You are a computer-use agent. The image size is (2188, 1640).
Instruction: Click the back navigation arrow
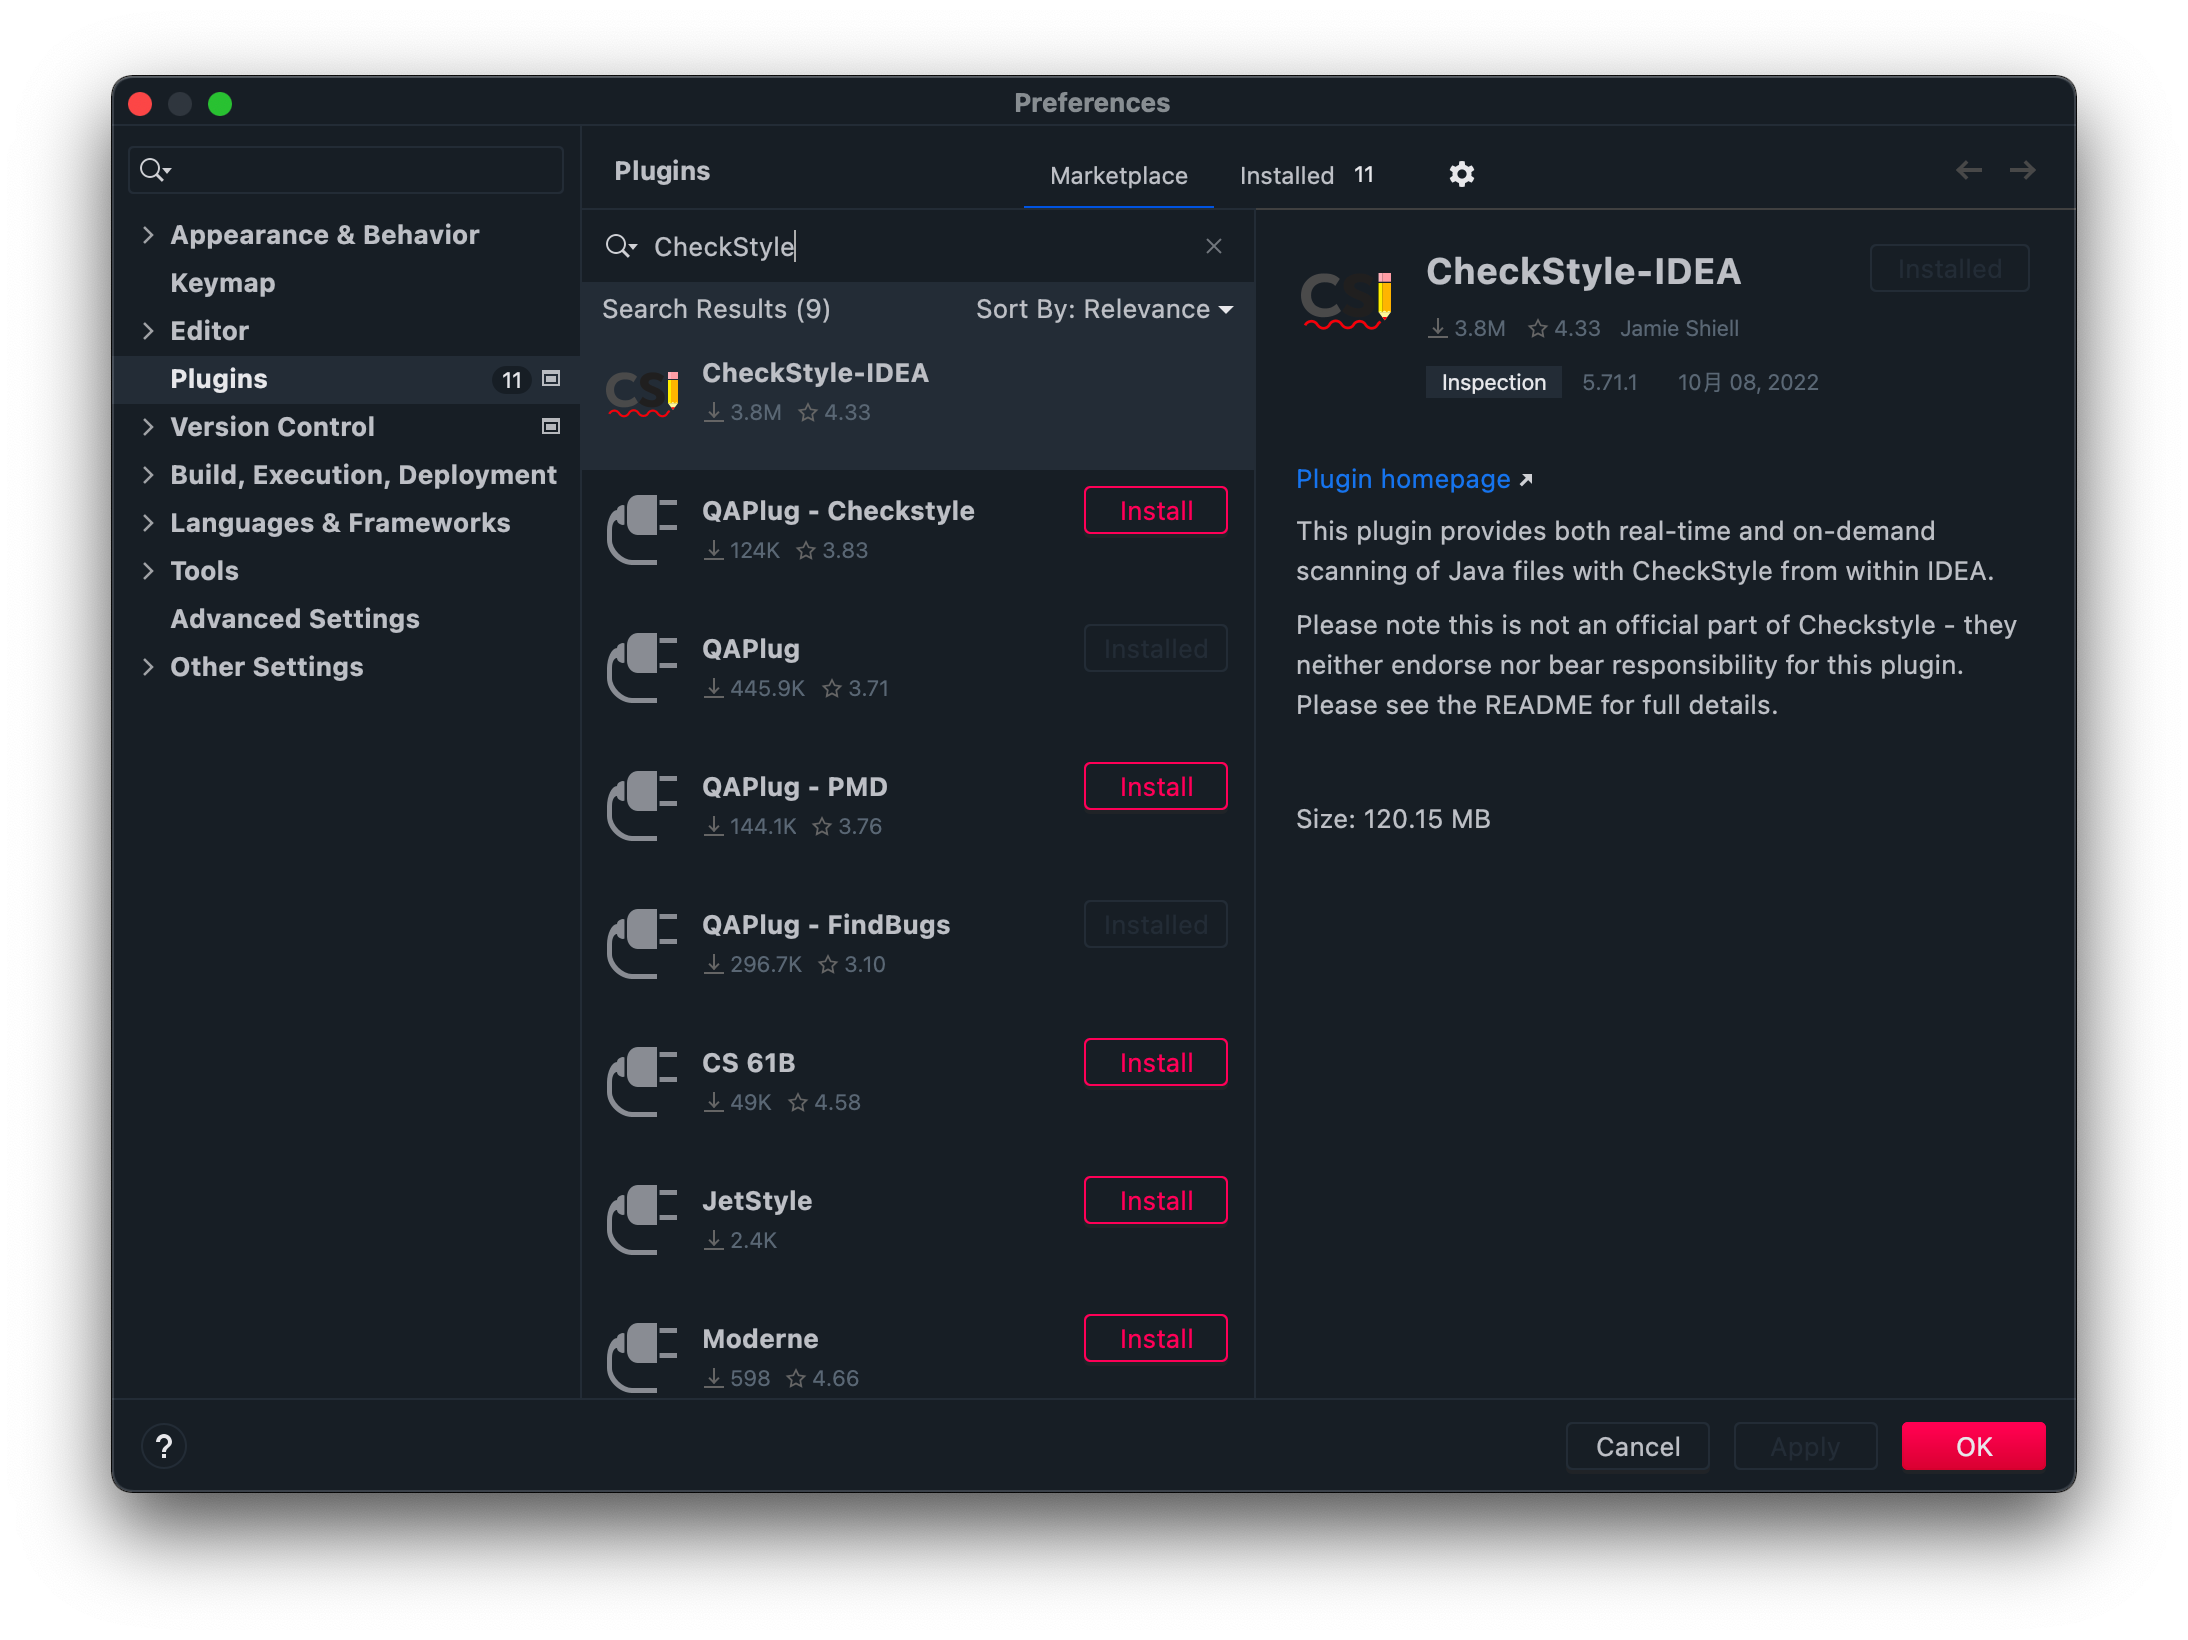click(1968, 171)
